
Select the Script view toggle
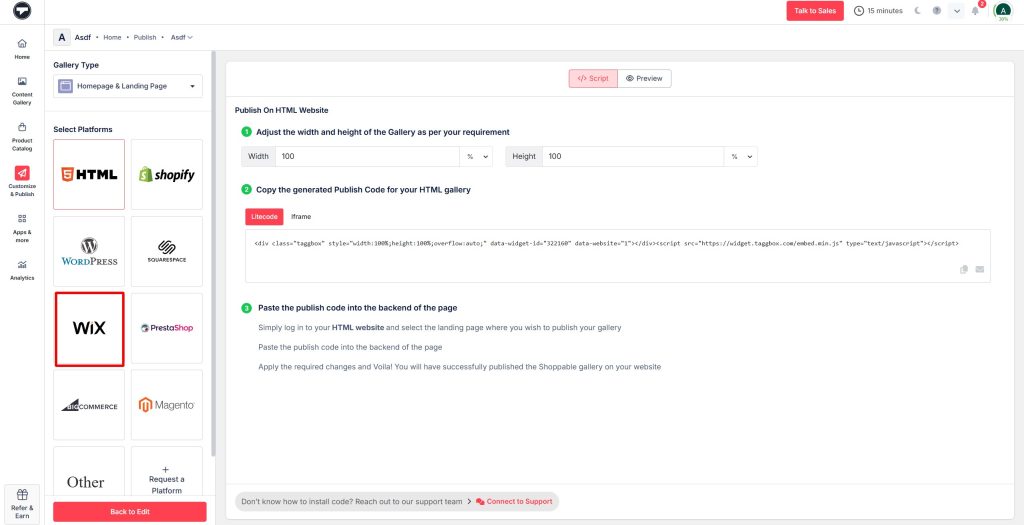pos(593,78)
